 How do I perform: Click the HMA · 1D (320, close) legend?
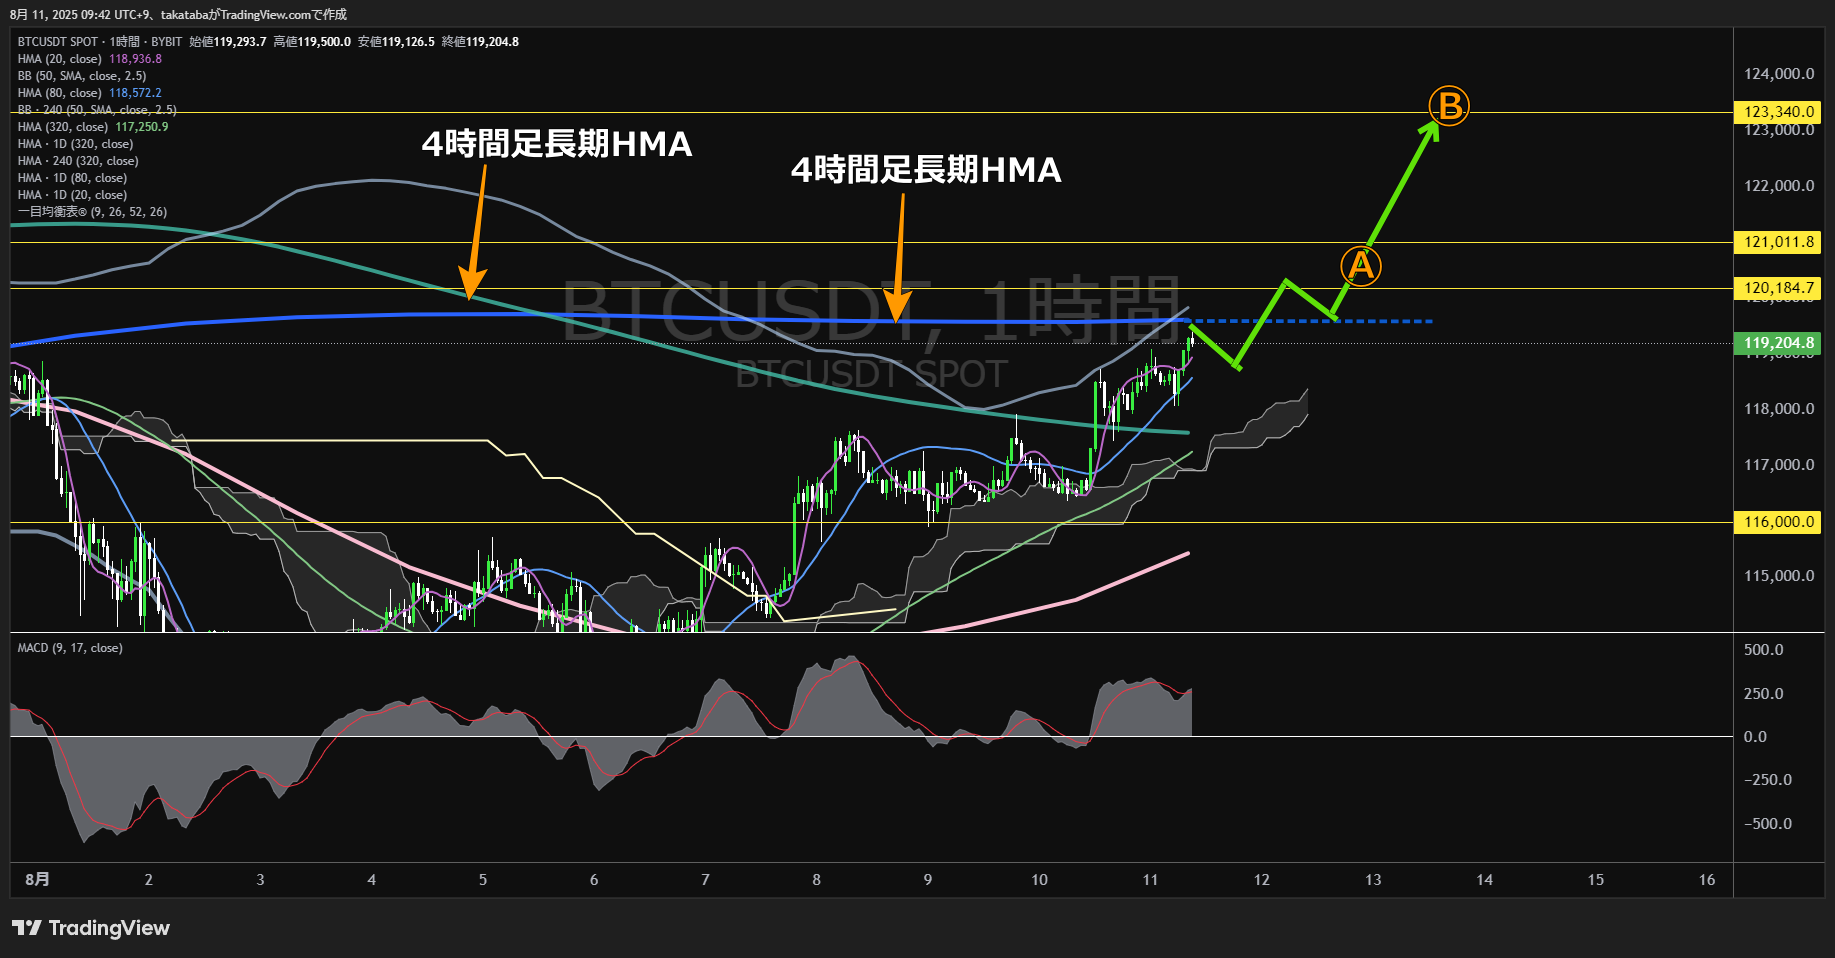coord(76,144)
